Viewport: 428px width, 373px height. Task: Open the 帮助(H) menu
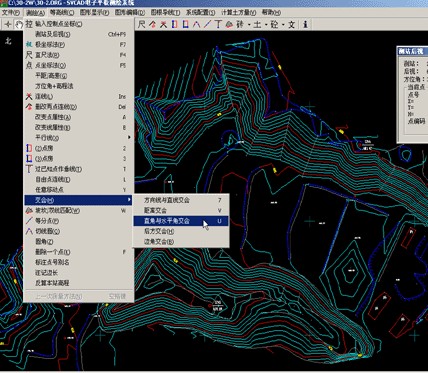coord(271,13)
